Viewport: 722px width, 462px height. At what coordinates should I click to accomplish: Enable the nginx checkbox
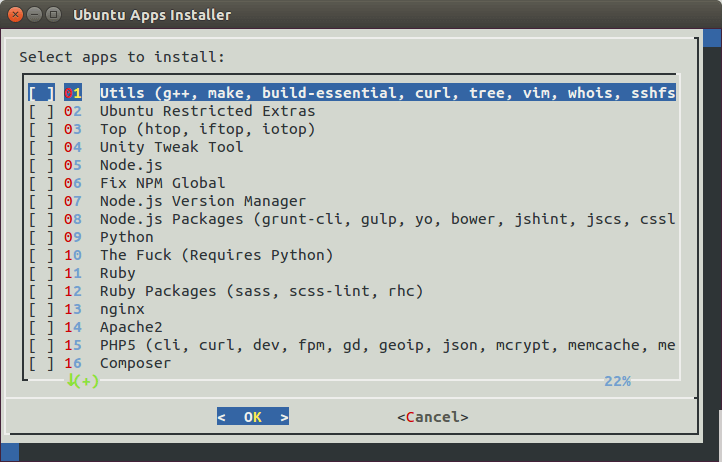pyautogui.click(x=41, y=309)
